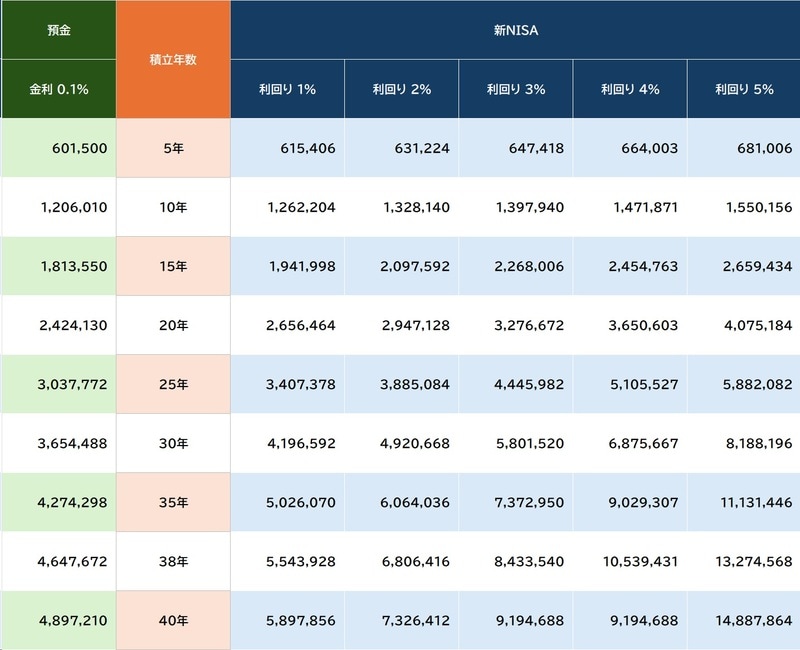Select the 5年 row label

(173, 148)
